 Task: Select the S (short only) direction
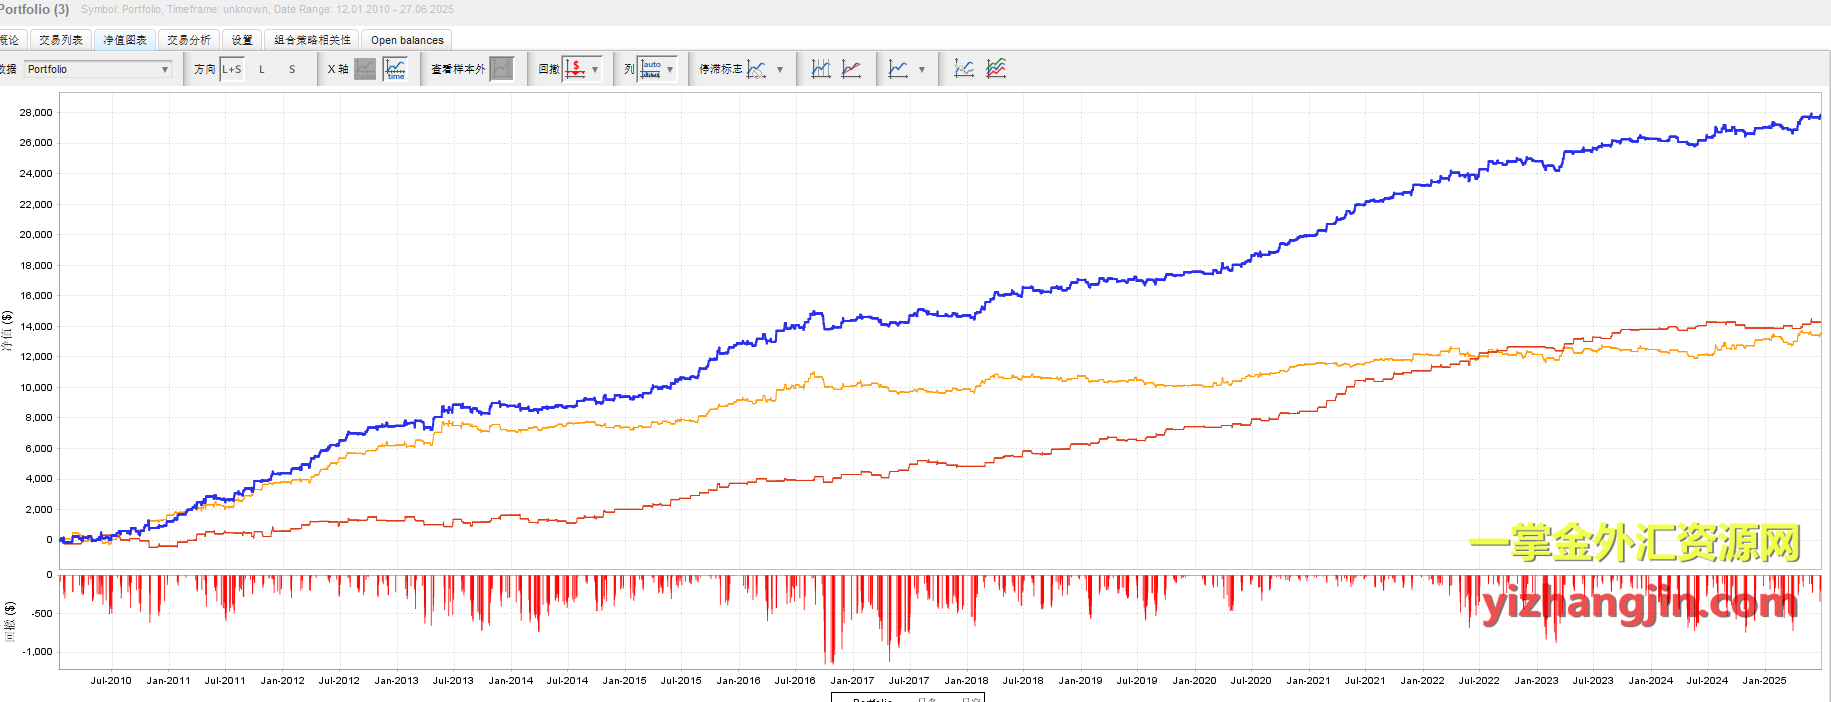point(292,69)
